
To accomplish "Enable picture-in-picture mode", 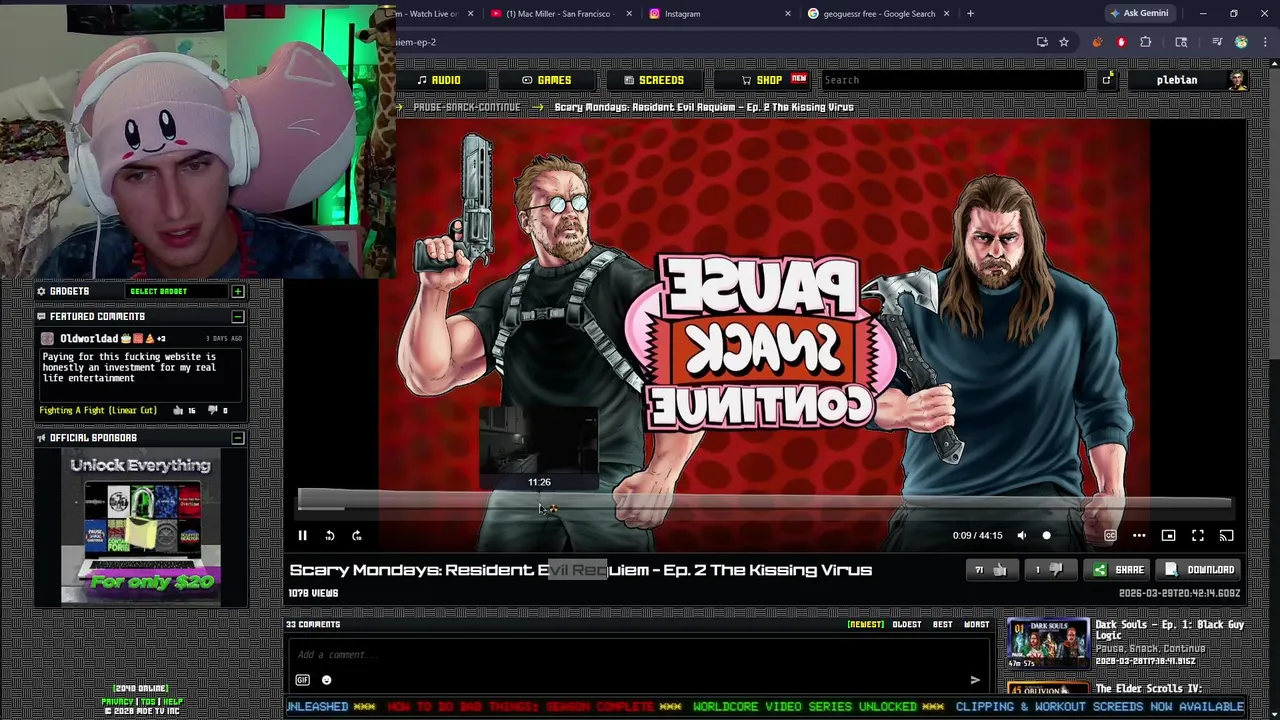I will click(1168, 536).
